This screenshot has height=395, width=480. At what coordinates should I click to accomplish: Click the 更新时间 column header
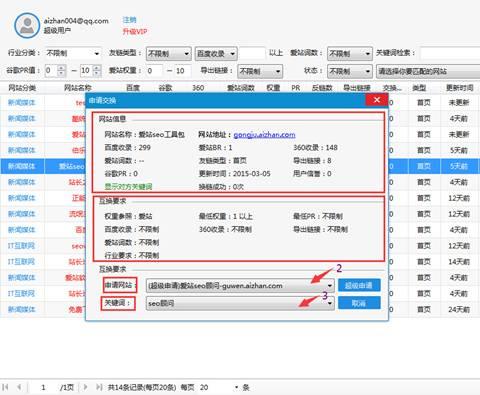(x=460, y=88)
